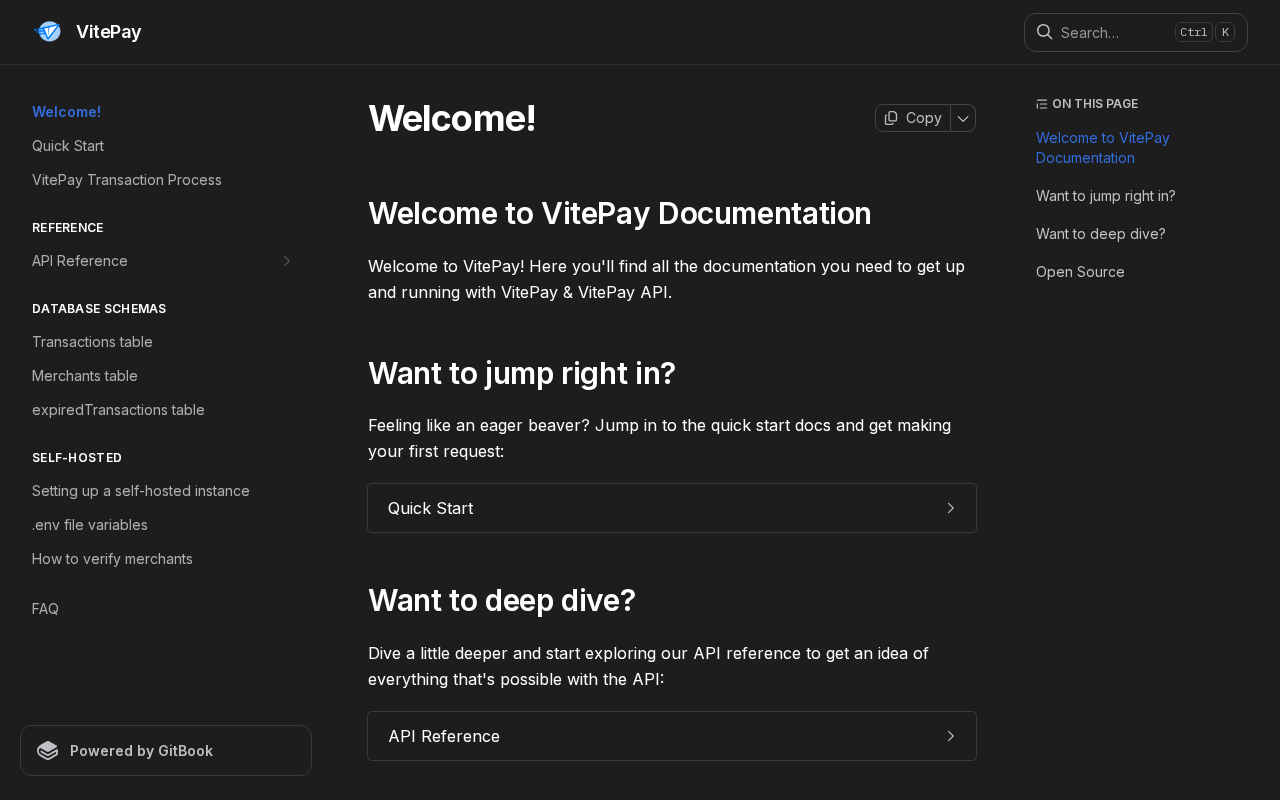
Task: Click the search magnifier icon
Action: (x=1044, y=32)
